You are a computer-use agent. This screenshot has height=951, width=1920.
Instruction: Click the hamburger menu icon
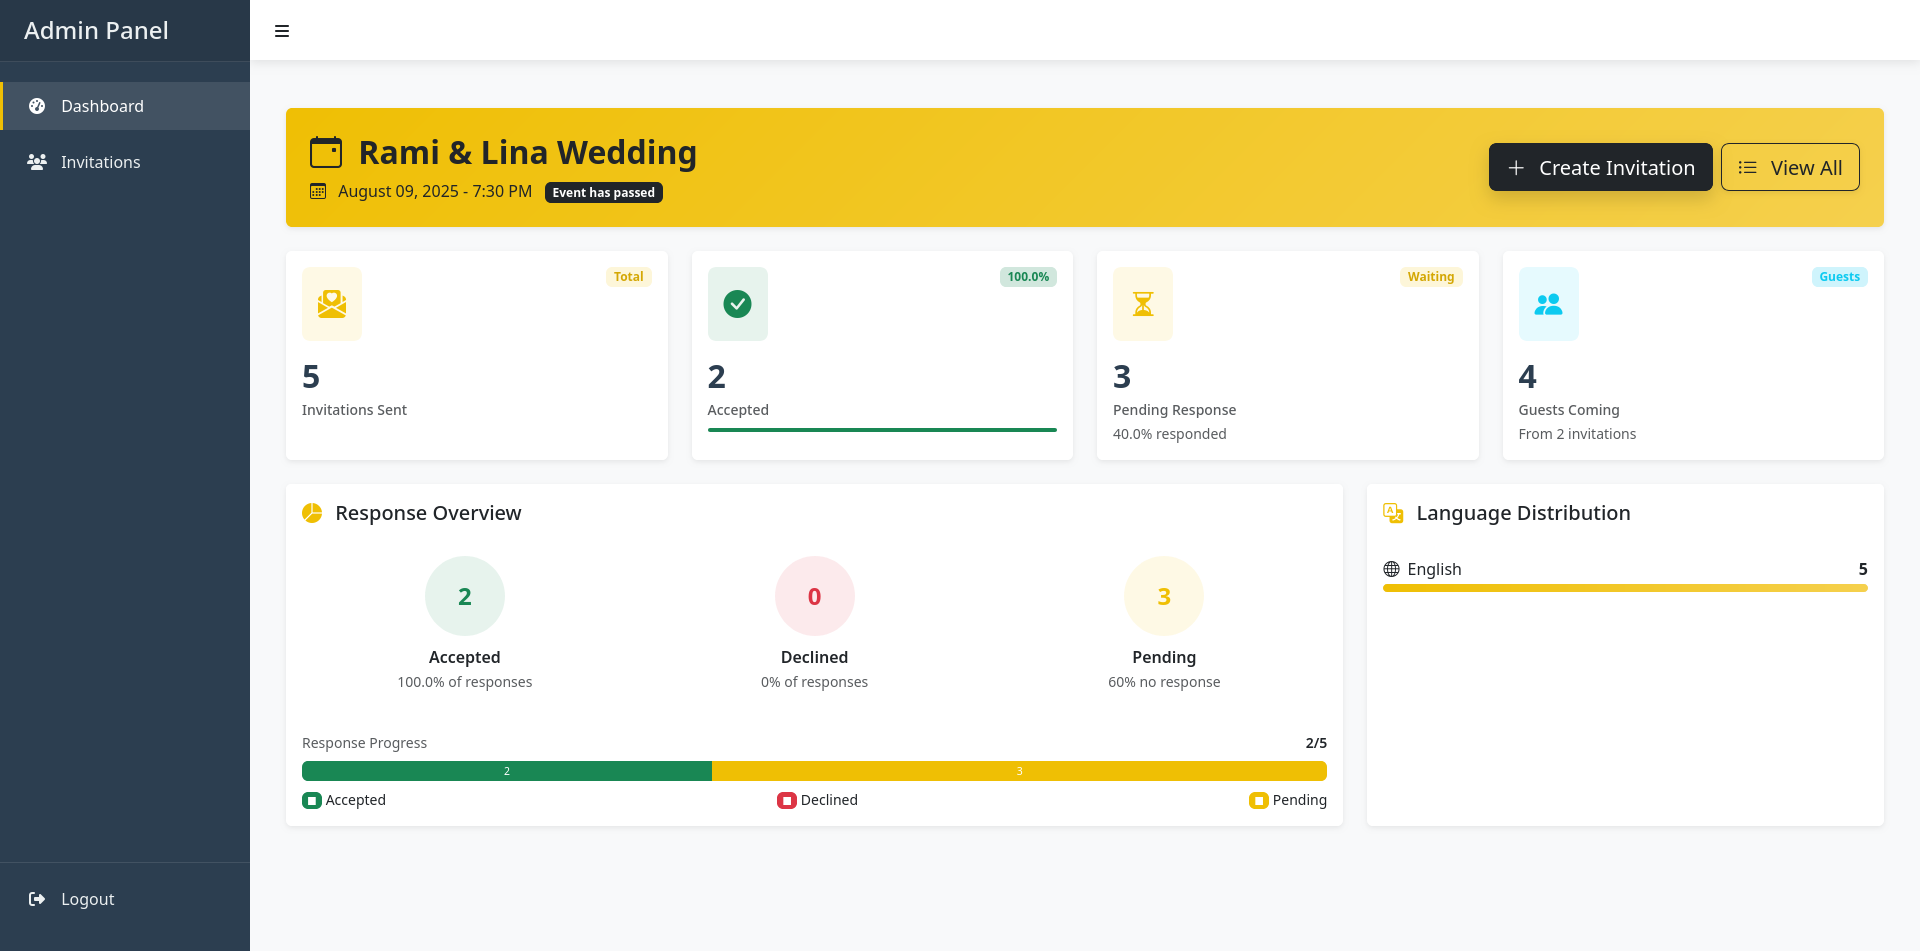[x=281, y=31]
